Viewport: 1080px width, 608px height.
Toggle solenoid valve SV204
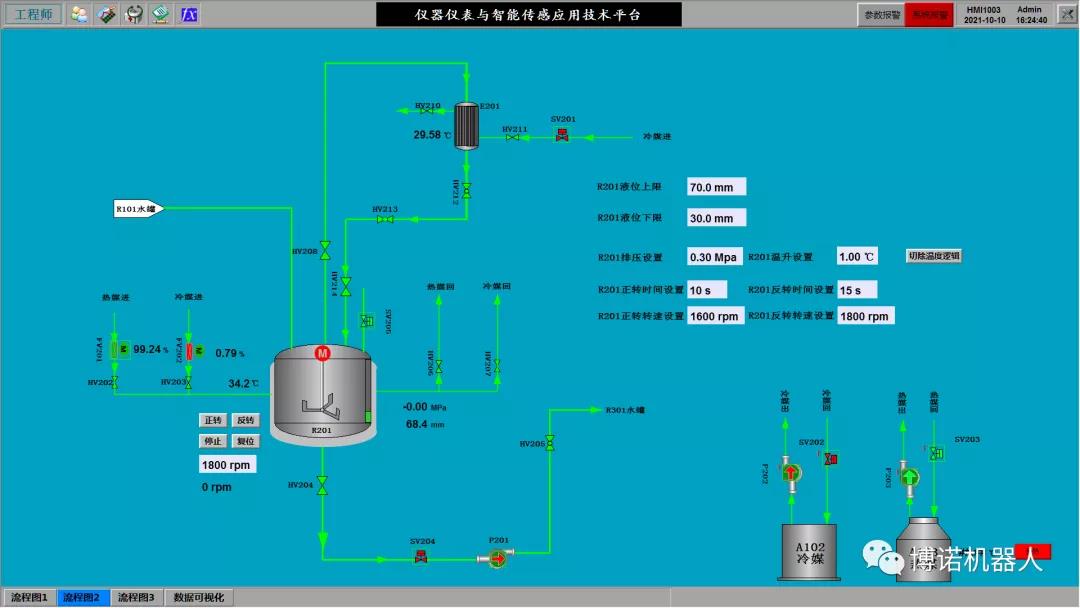[421, 556]
